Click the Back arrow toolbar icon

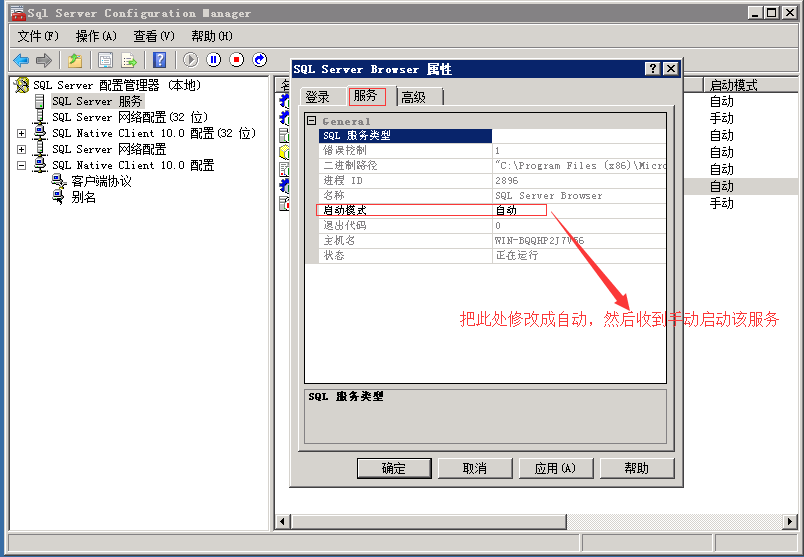click(x=21, y=60)
